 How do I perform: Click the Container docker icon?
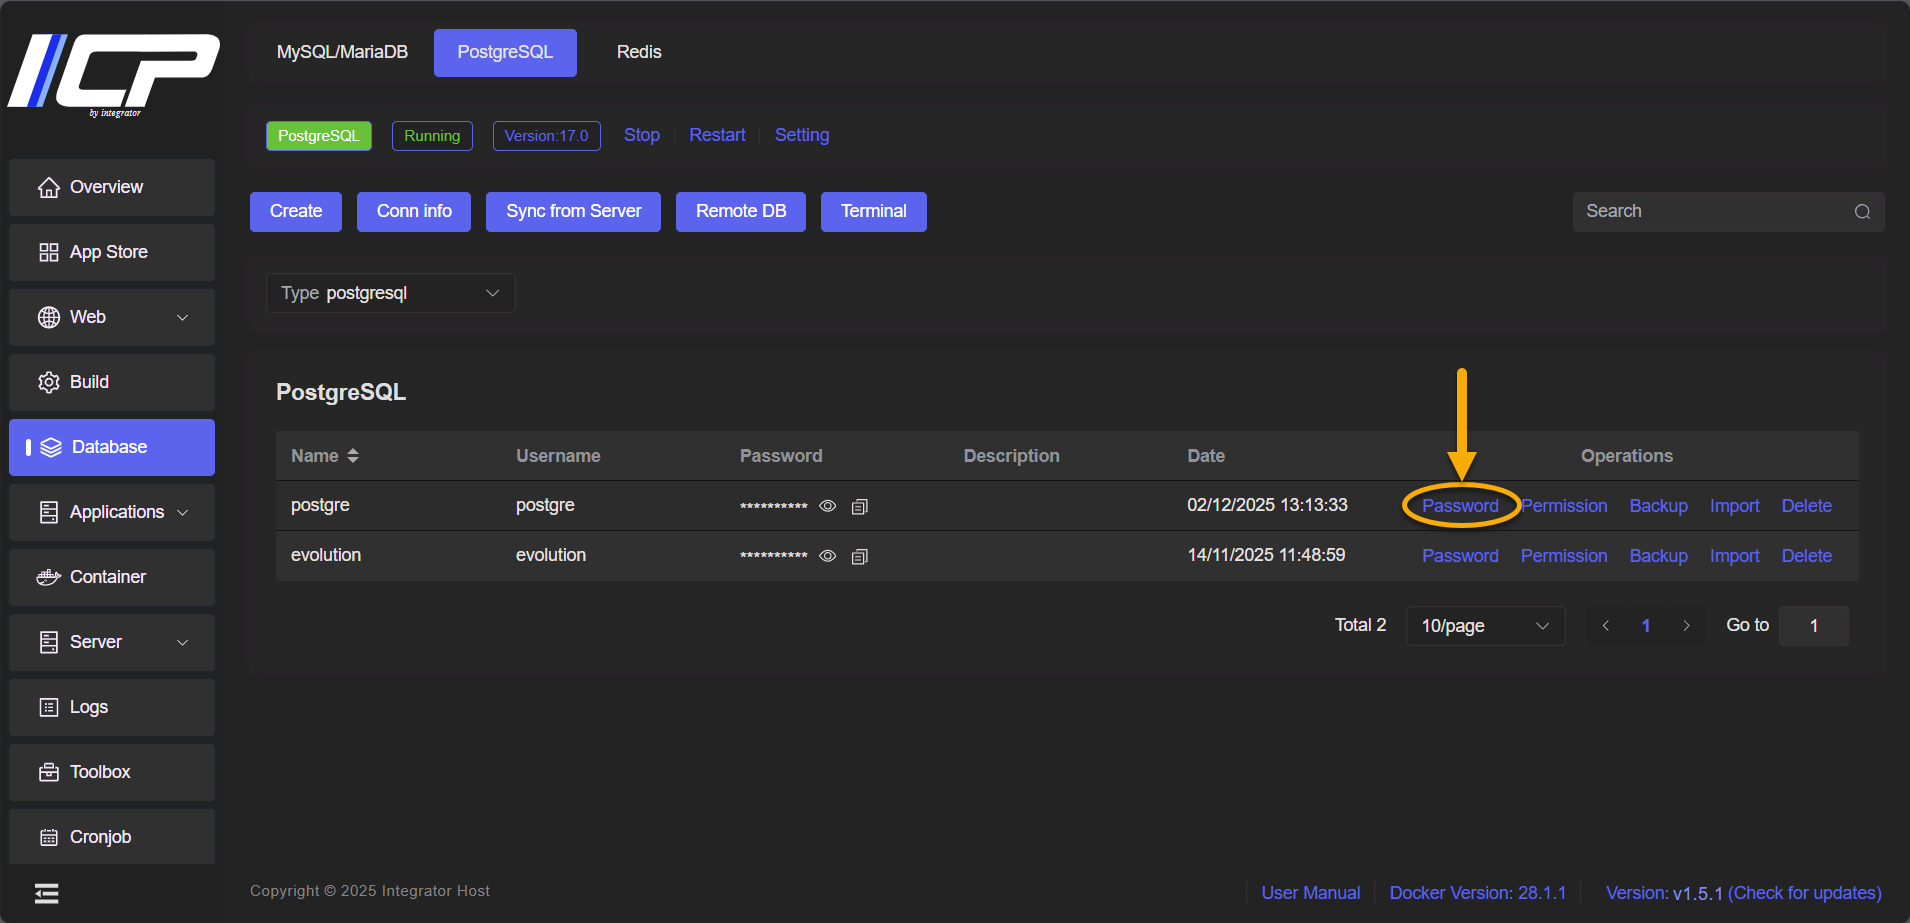(x=48, y=577)
